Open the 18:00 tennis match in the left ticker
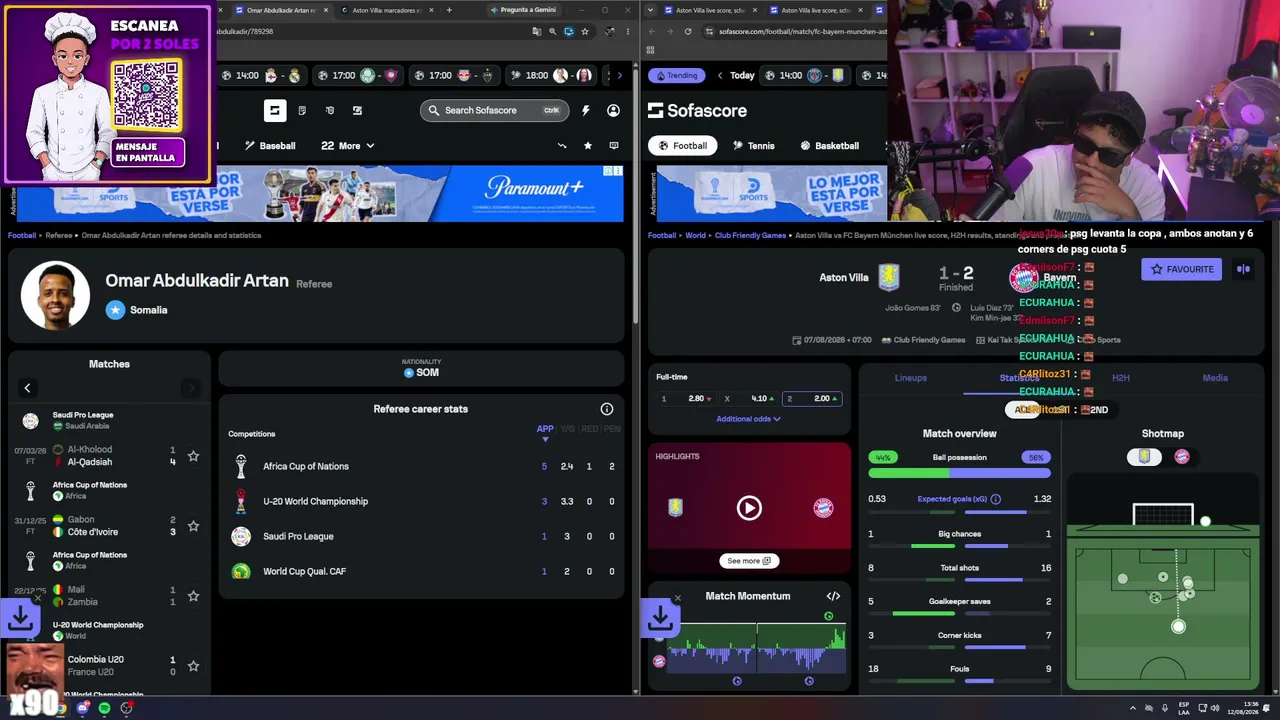Viewport: 1280px width, 720px height. (551, 75)
